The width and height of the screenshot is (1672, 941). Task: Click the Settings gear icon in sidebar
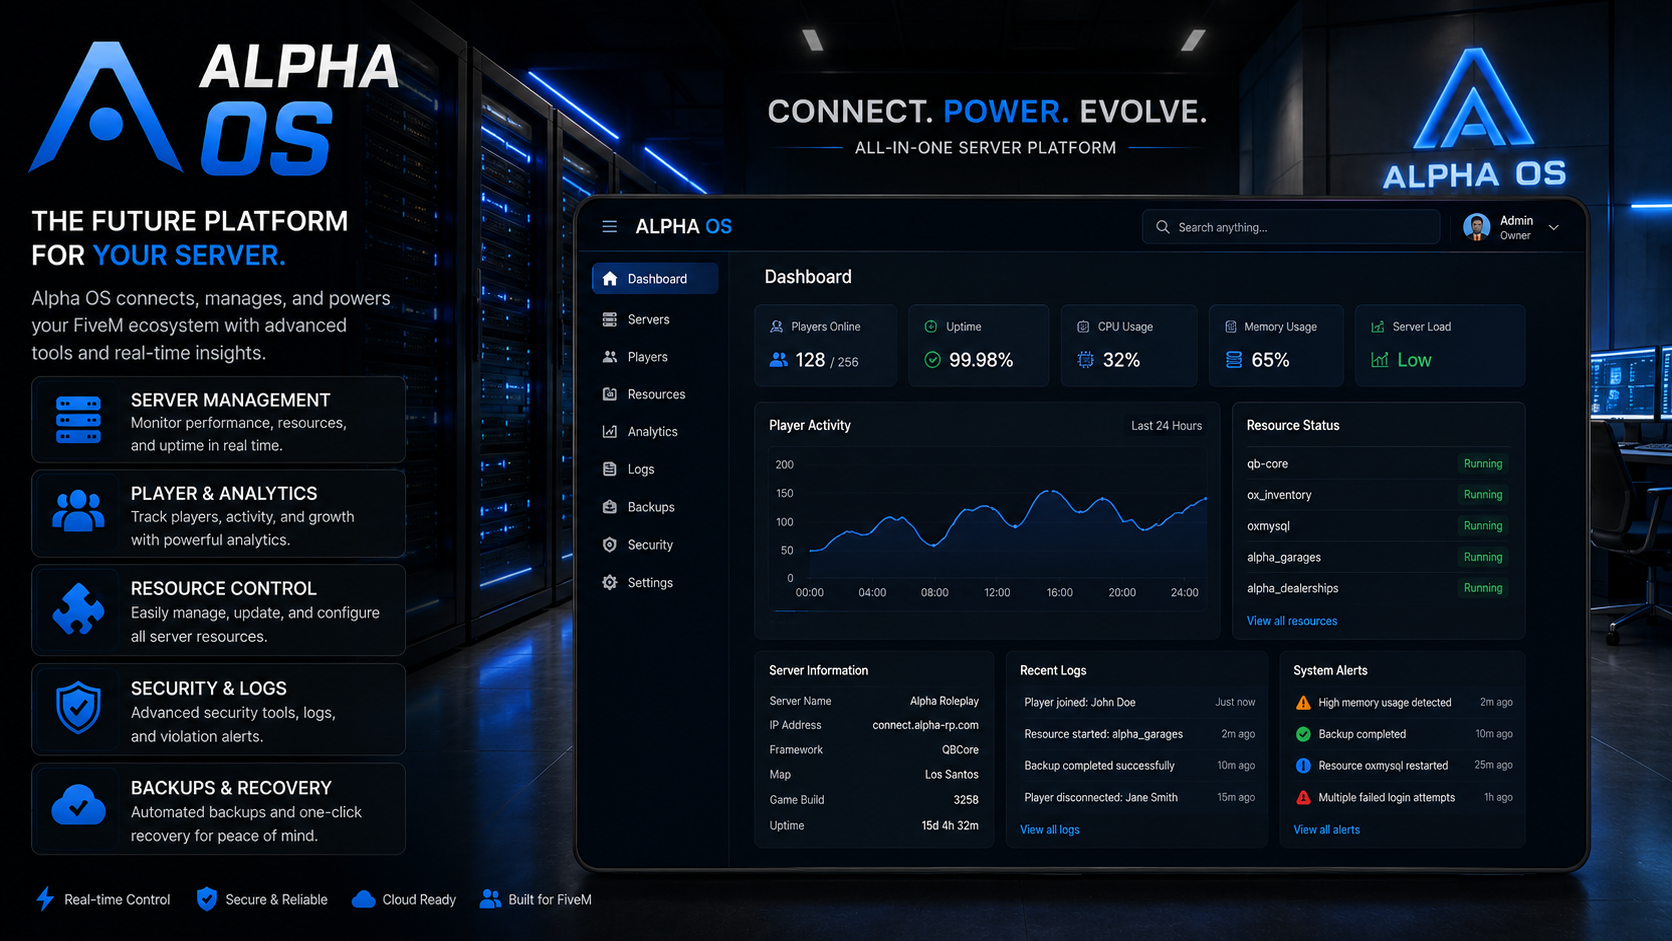tap(610, 583)
